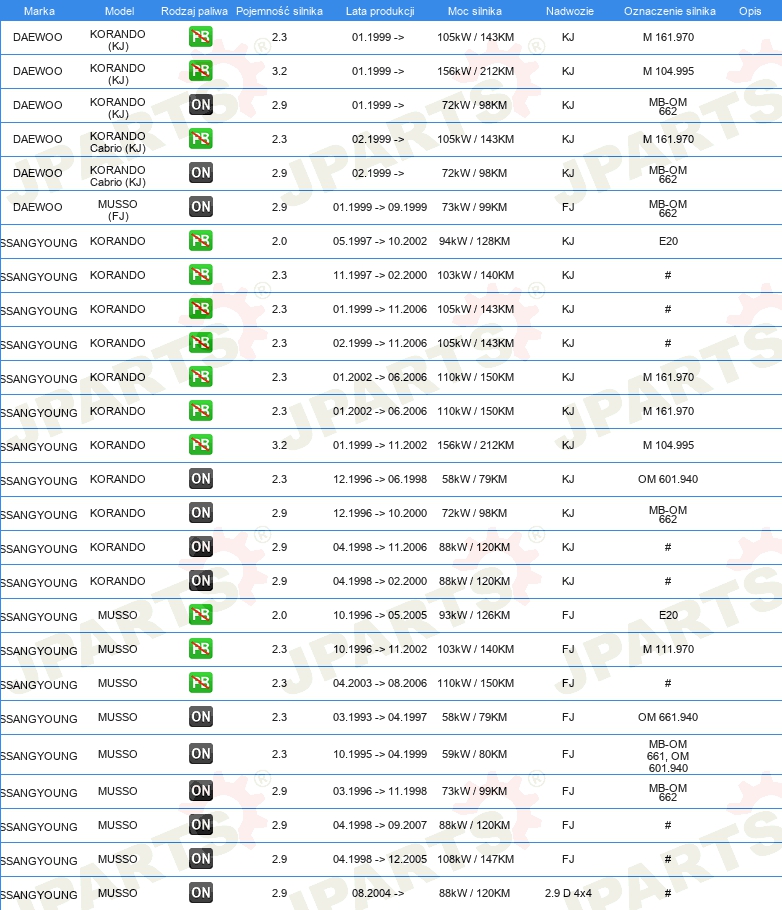Select engine code M 111.970 cell
Screen dimensions: 782x910
pyautogui.click(x=668, y=649)
